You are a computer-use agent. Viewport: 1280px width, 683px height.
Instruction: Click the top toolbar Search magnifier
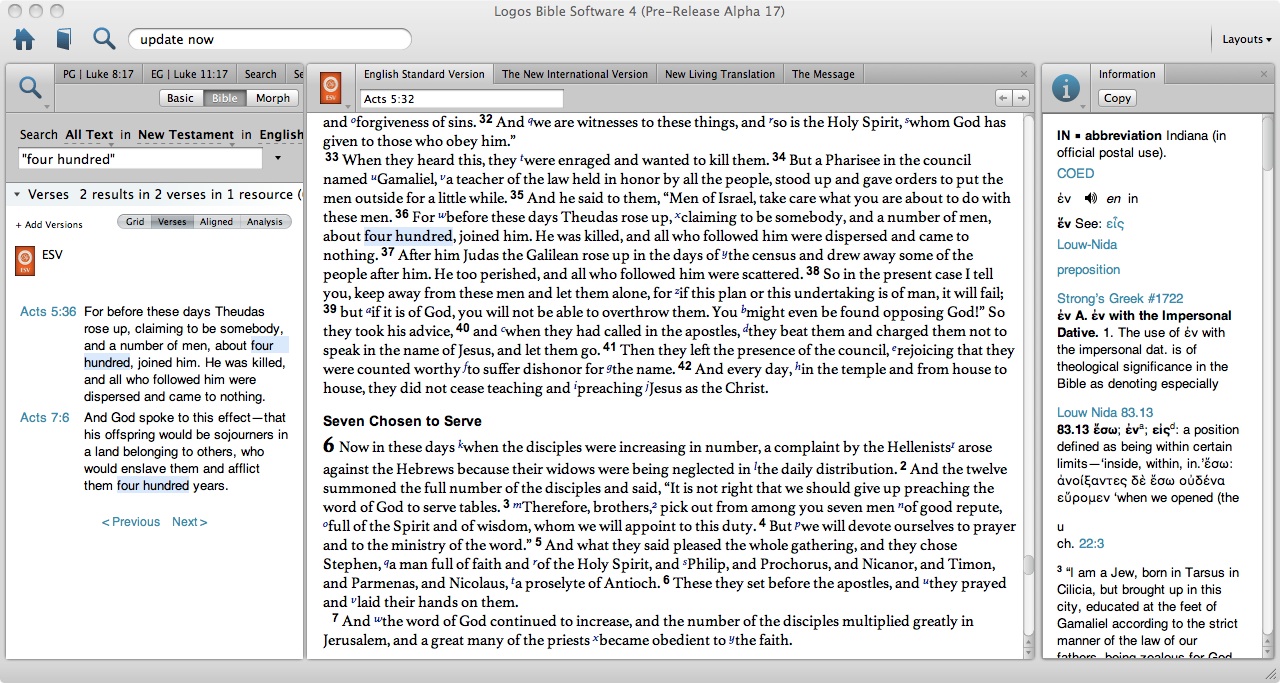pyautogui.click(x=104, y=39)
